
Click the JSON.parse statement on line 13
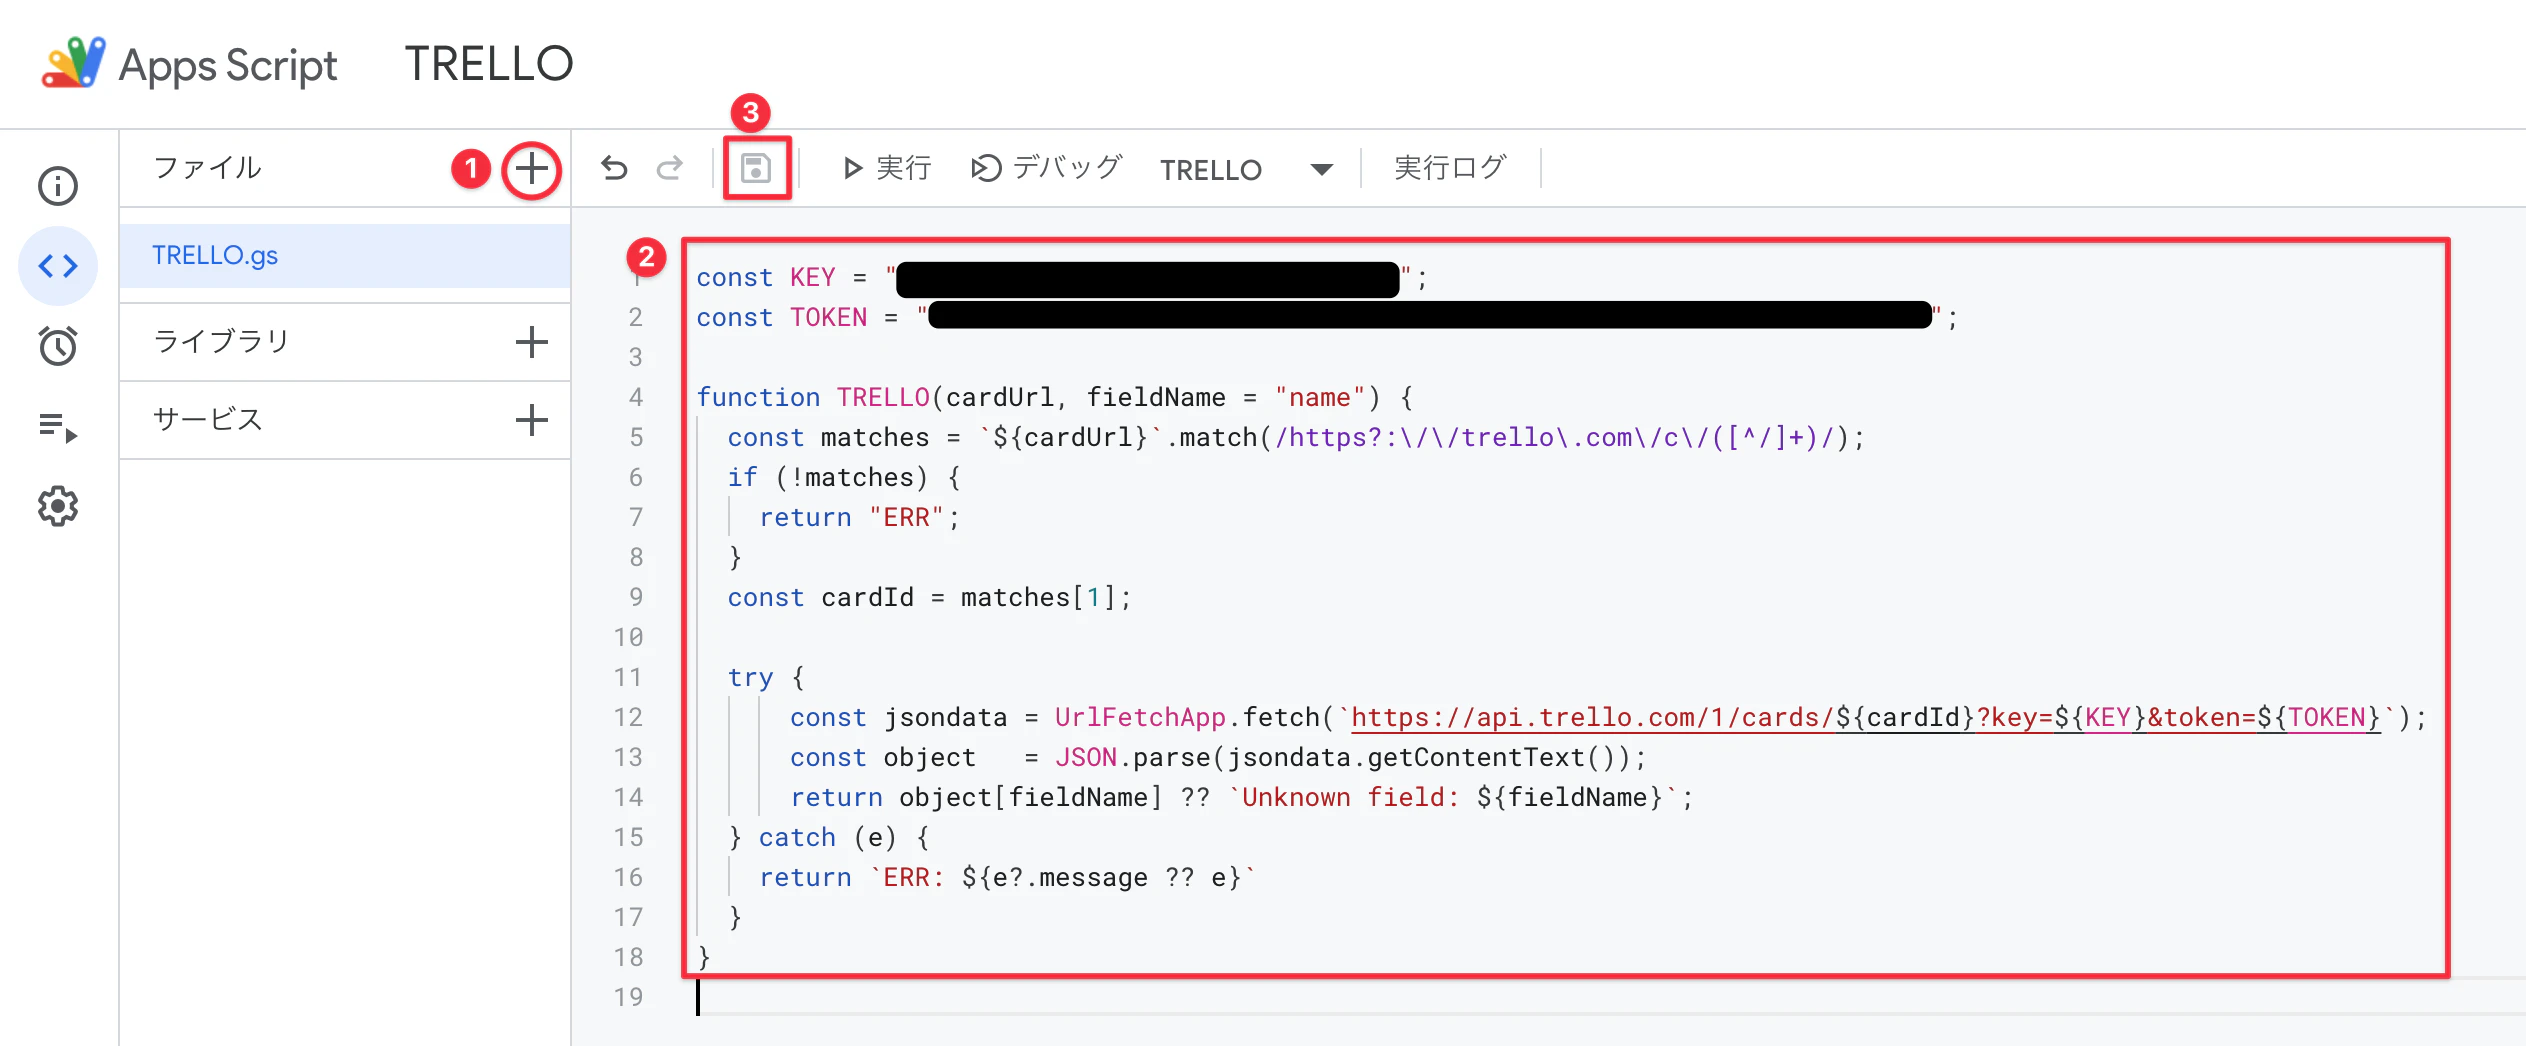1217,757
